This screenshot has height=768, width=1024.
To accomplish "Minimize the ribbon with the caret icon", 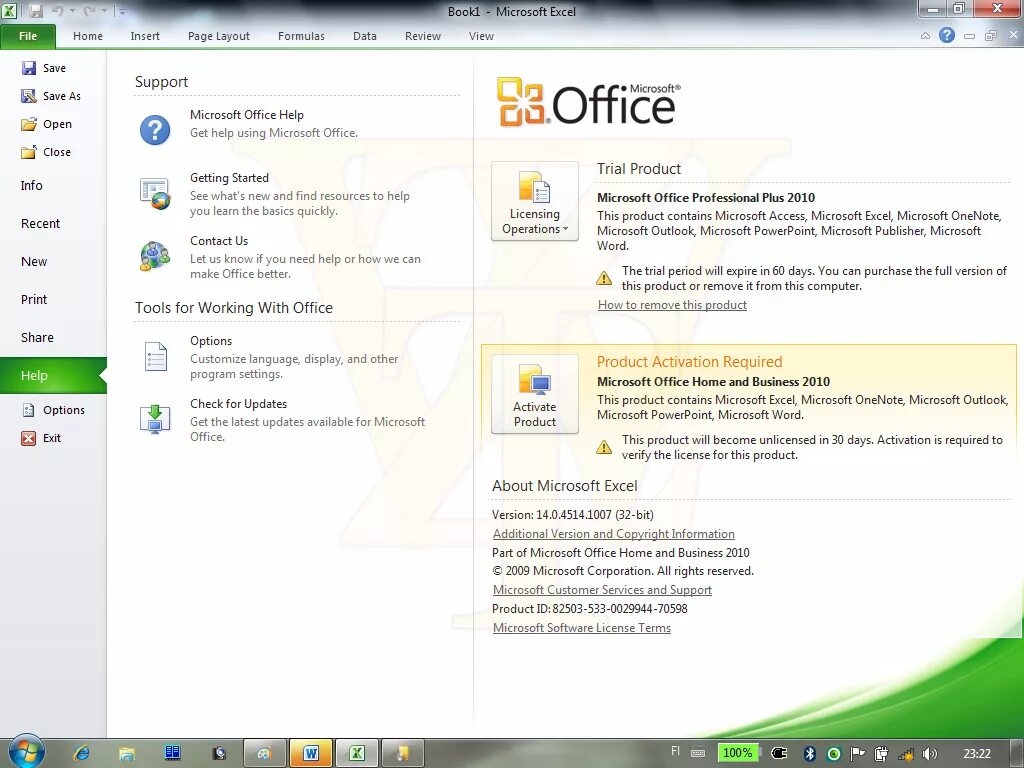I will pos(925,36).
